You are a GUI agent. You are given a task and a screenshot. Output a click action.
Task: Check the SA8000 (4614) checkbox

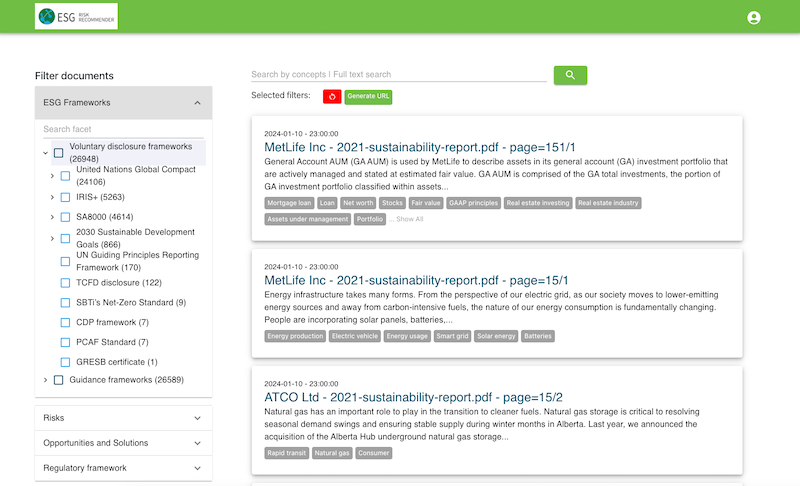click(x=65, y=217)
